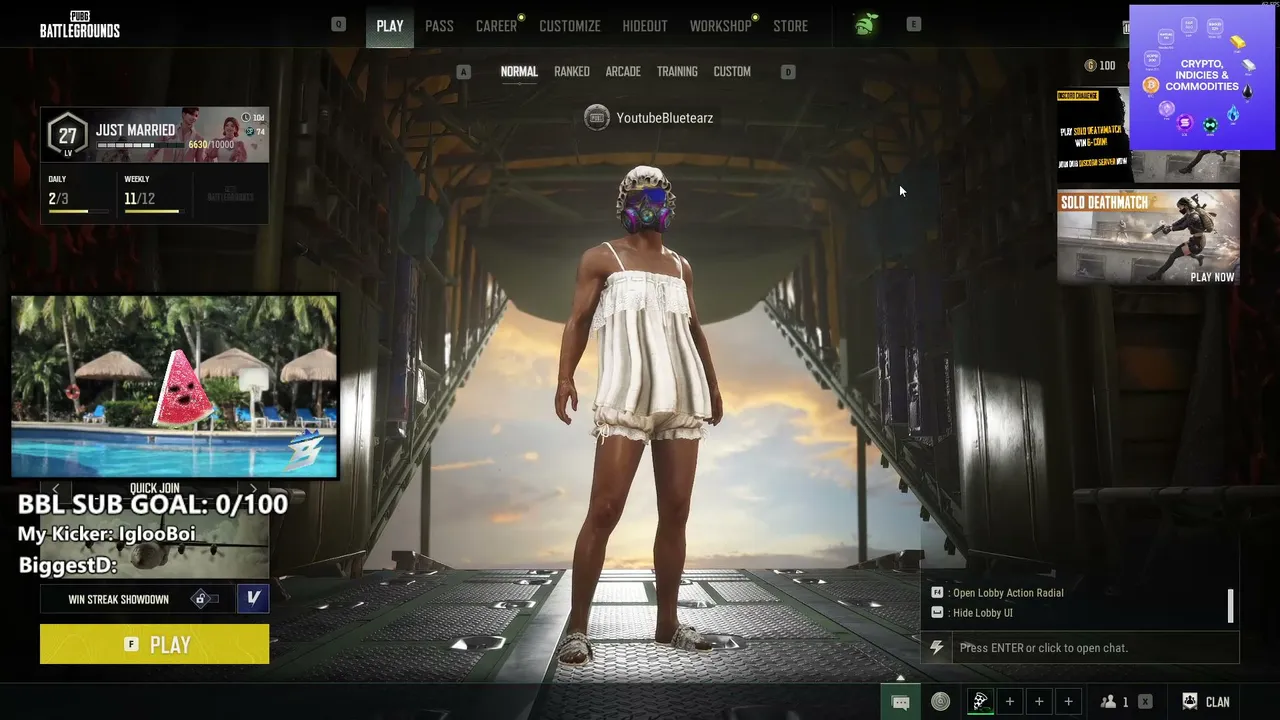Select the TRAINING match mode
Image resolution: width=1280 pixels, height=720 pixels.
pos(677,72)
